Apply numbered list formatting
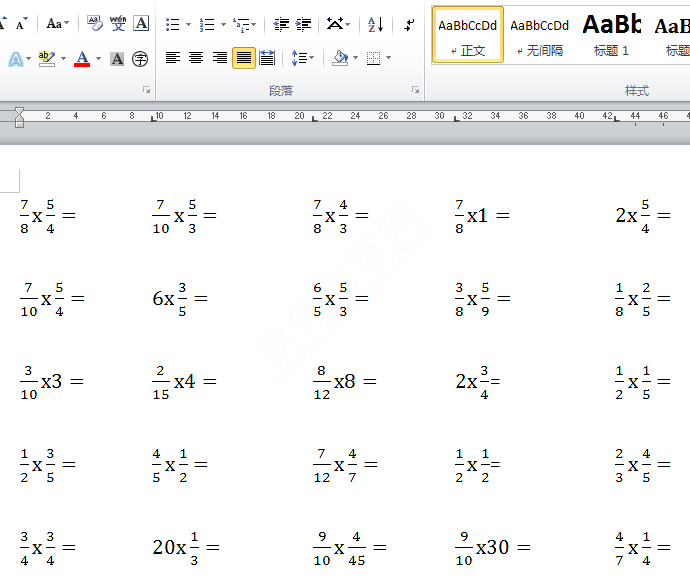 207,24
